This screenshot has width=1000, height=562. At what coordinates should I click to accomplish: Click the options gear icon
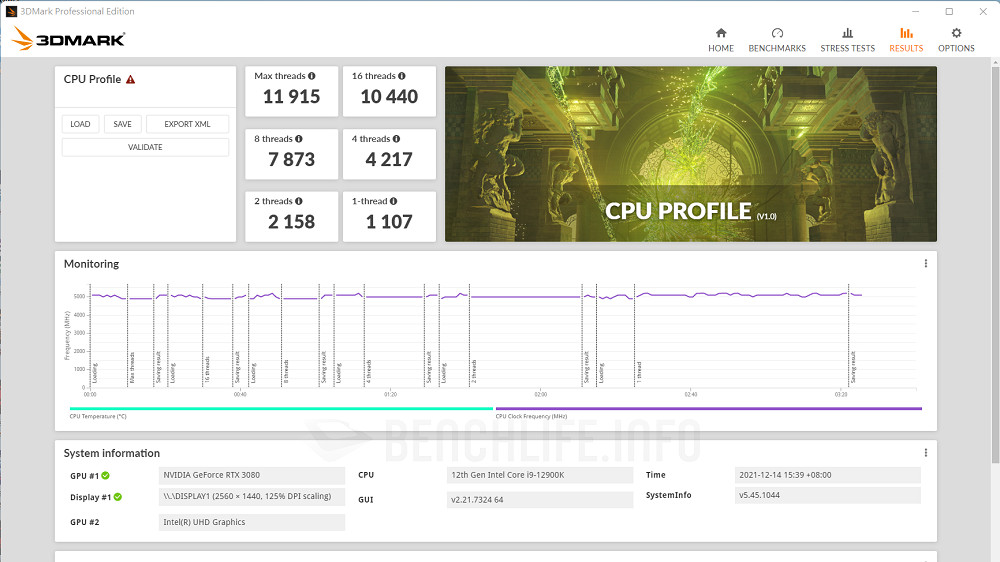pyautogui.click(x=956, y=33)
